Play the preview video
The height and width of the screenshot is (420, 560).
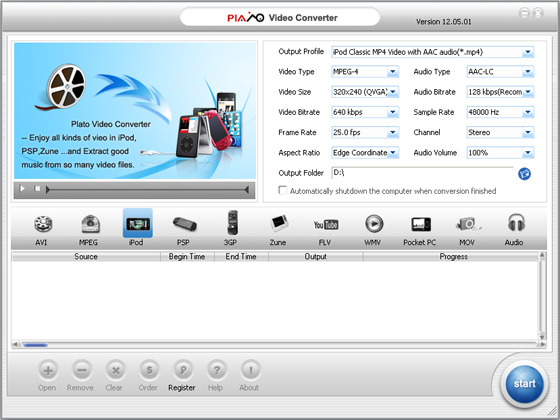22,189
